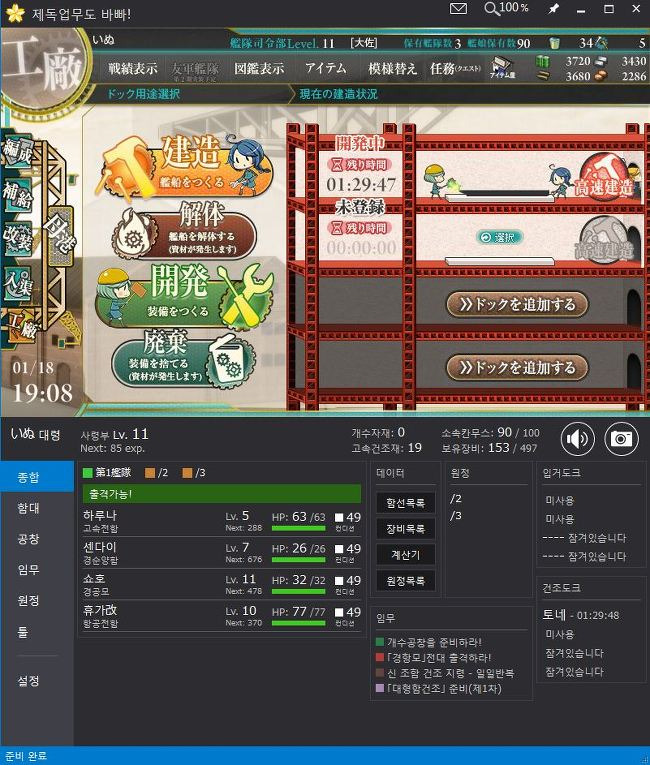The image size is (650, 765).
Task: Expand the second ドックを追加する dock slot
Action: coord(517,367)
